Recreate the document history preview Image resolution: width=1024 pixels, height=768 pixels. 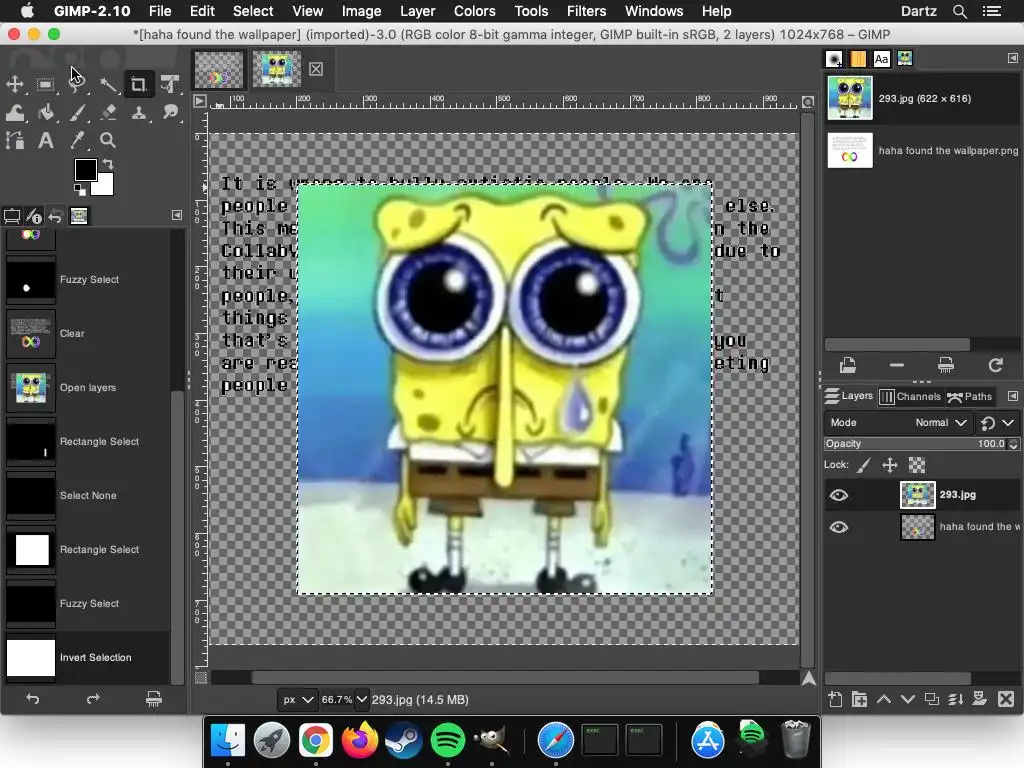pyautogui.click(x=995, y=365)
